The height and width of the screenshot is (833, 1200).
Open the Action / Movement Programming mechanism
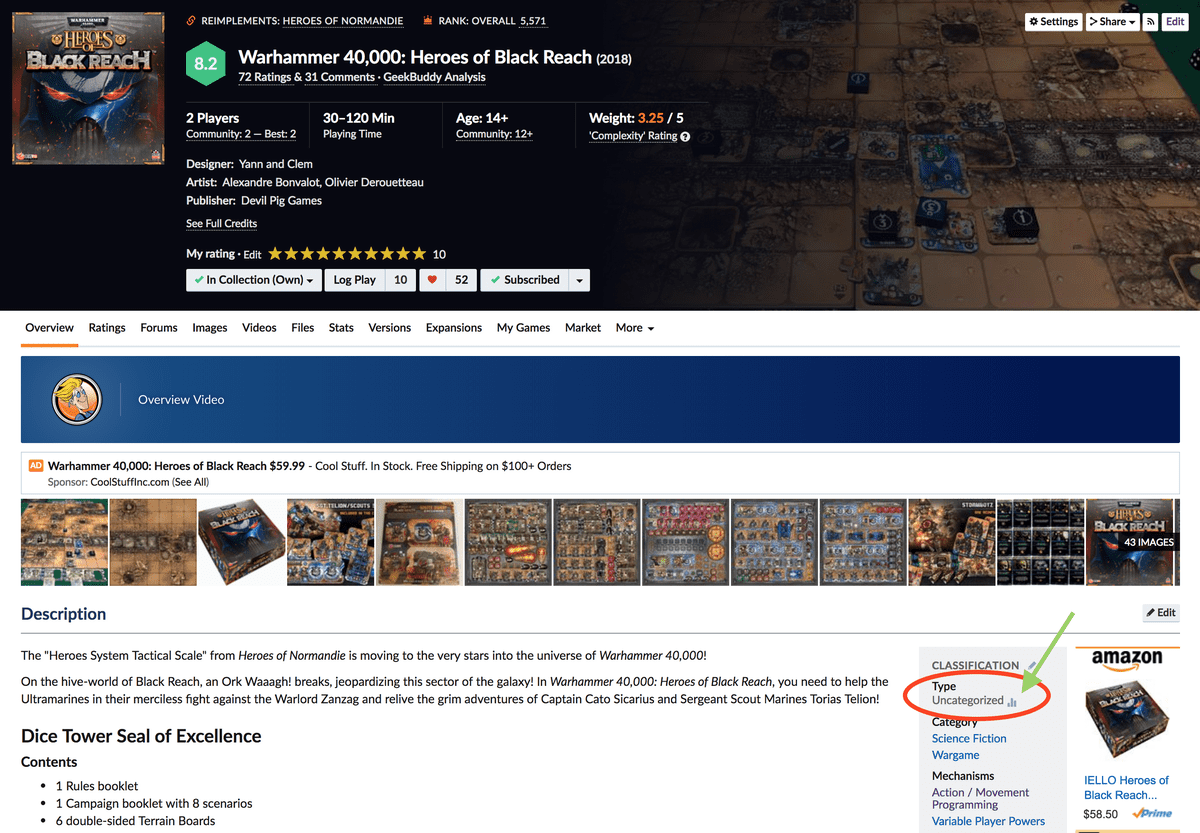pos(981,799)
